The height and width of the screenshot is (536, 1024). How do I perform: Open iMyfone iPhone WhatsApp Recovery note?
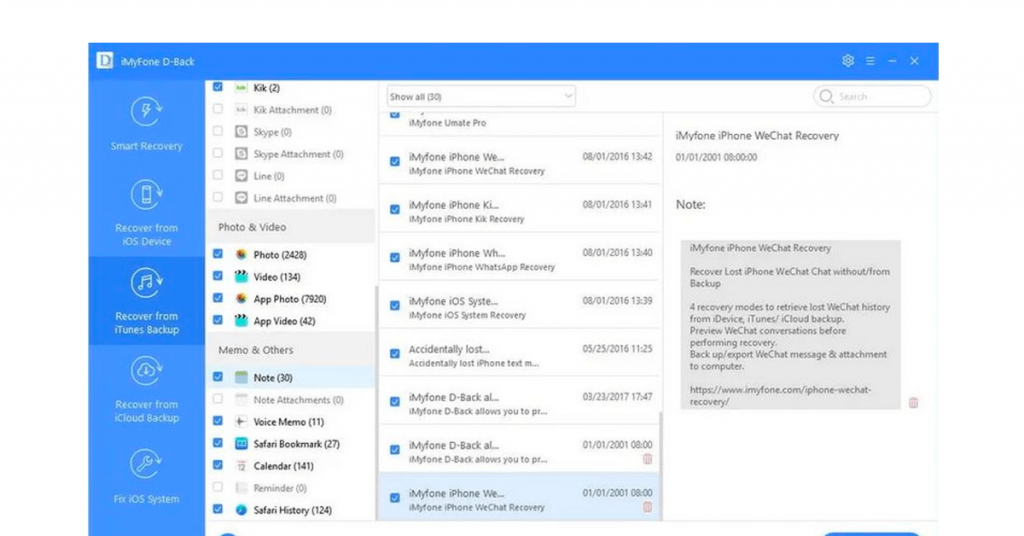coord(520,259)
